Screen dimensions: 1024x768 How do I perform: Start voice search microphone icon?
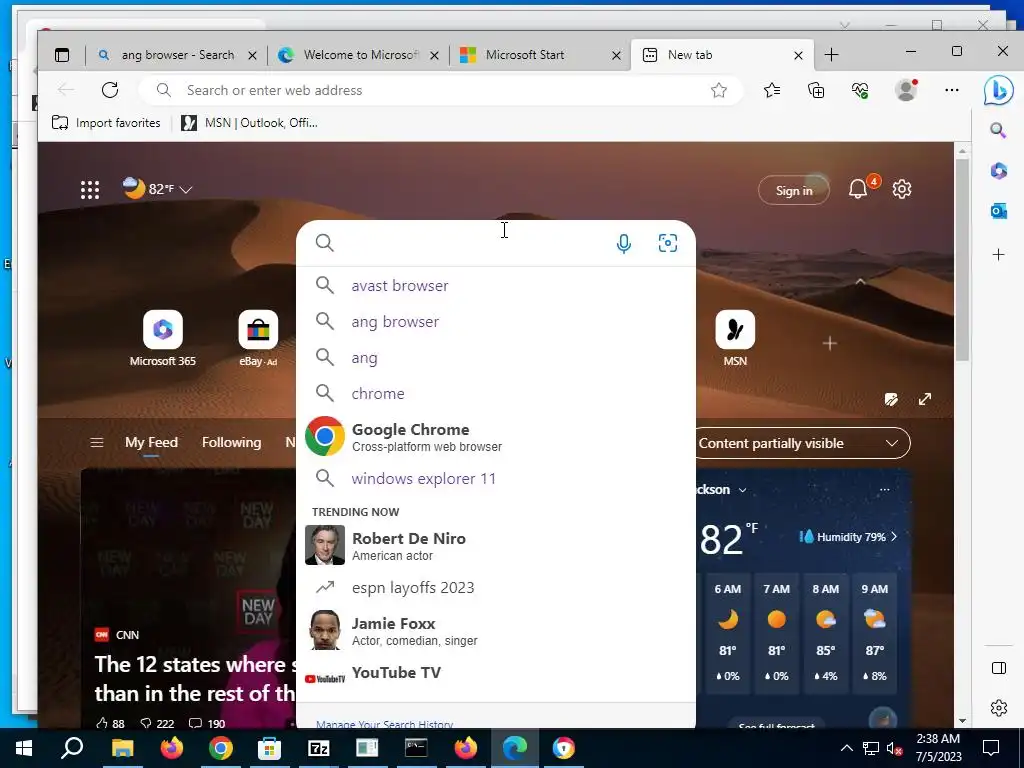coord(624,244)
